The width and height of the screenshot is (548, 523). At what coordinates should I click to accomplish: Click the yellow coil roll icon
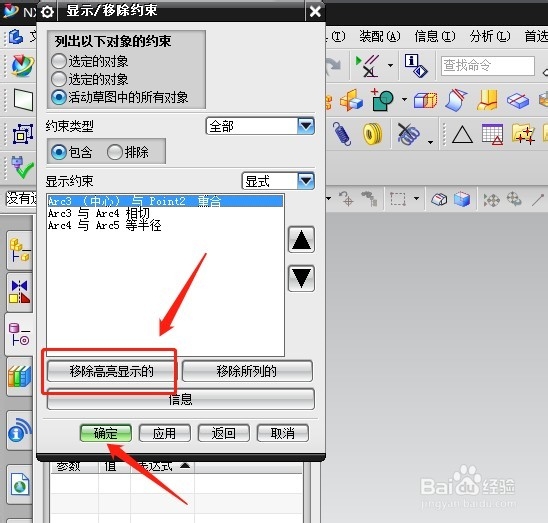coord(373,134)
